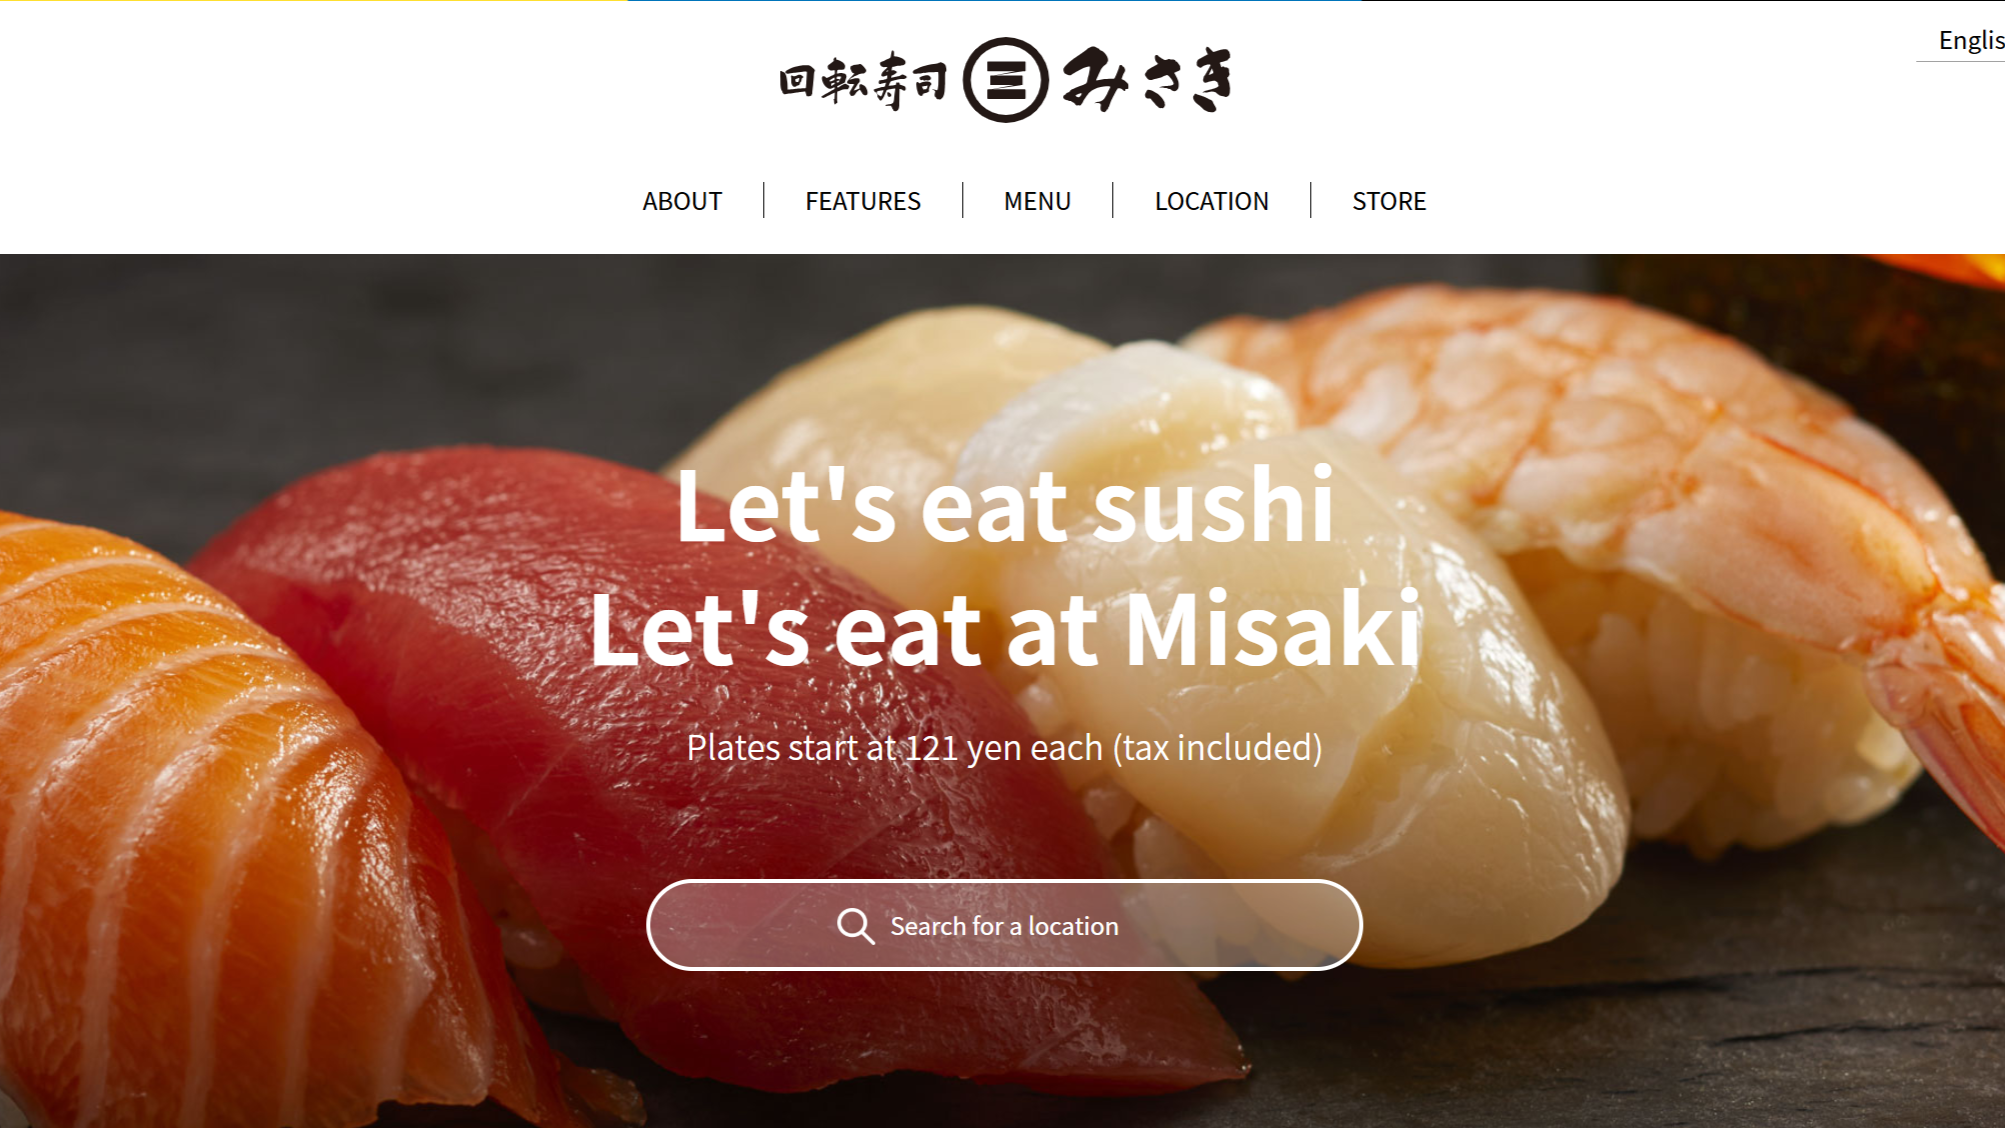This screenshot has height=1128, width=2005.
Task: Select LOCATION in the navigation bar
Action: click(1211, 201)
